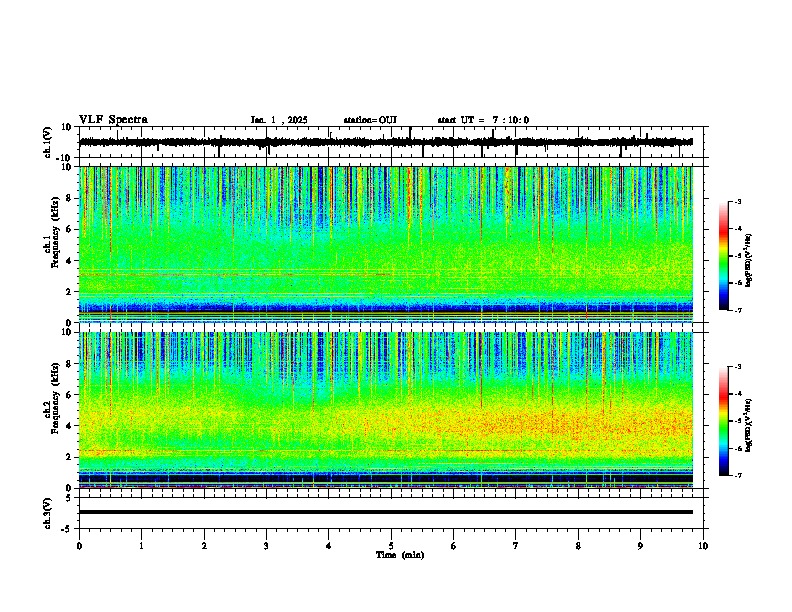The width and height of the screenshot is (792, 612).
Task: Click the time axis tick label "9"
Action: click(640, 546)
